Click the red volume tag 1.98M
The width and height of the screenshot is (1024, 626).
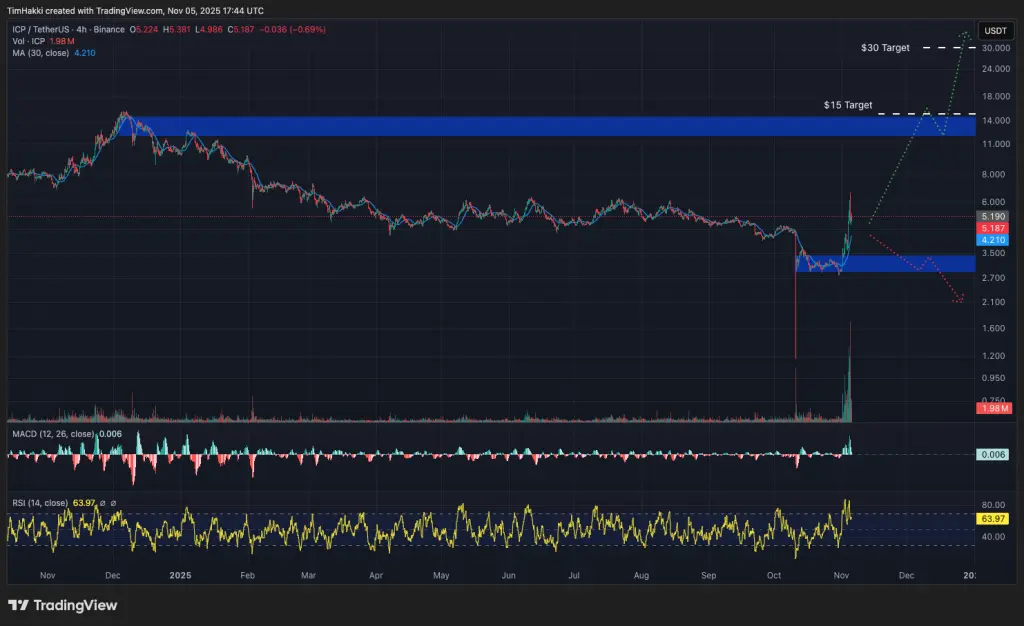tap(993, 407)
